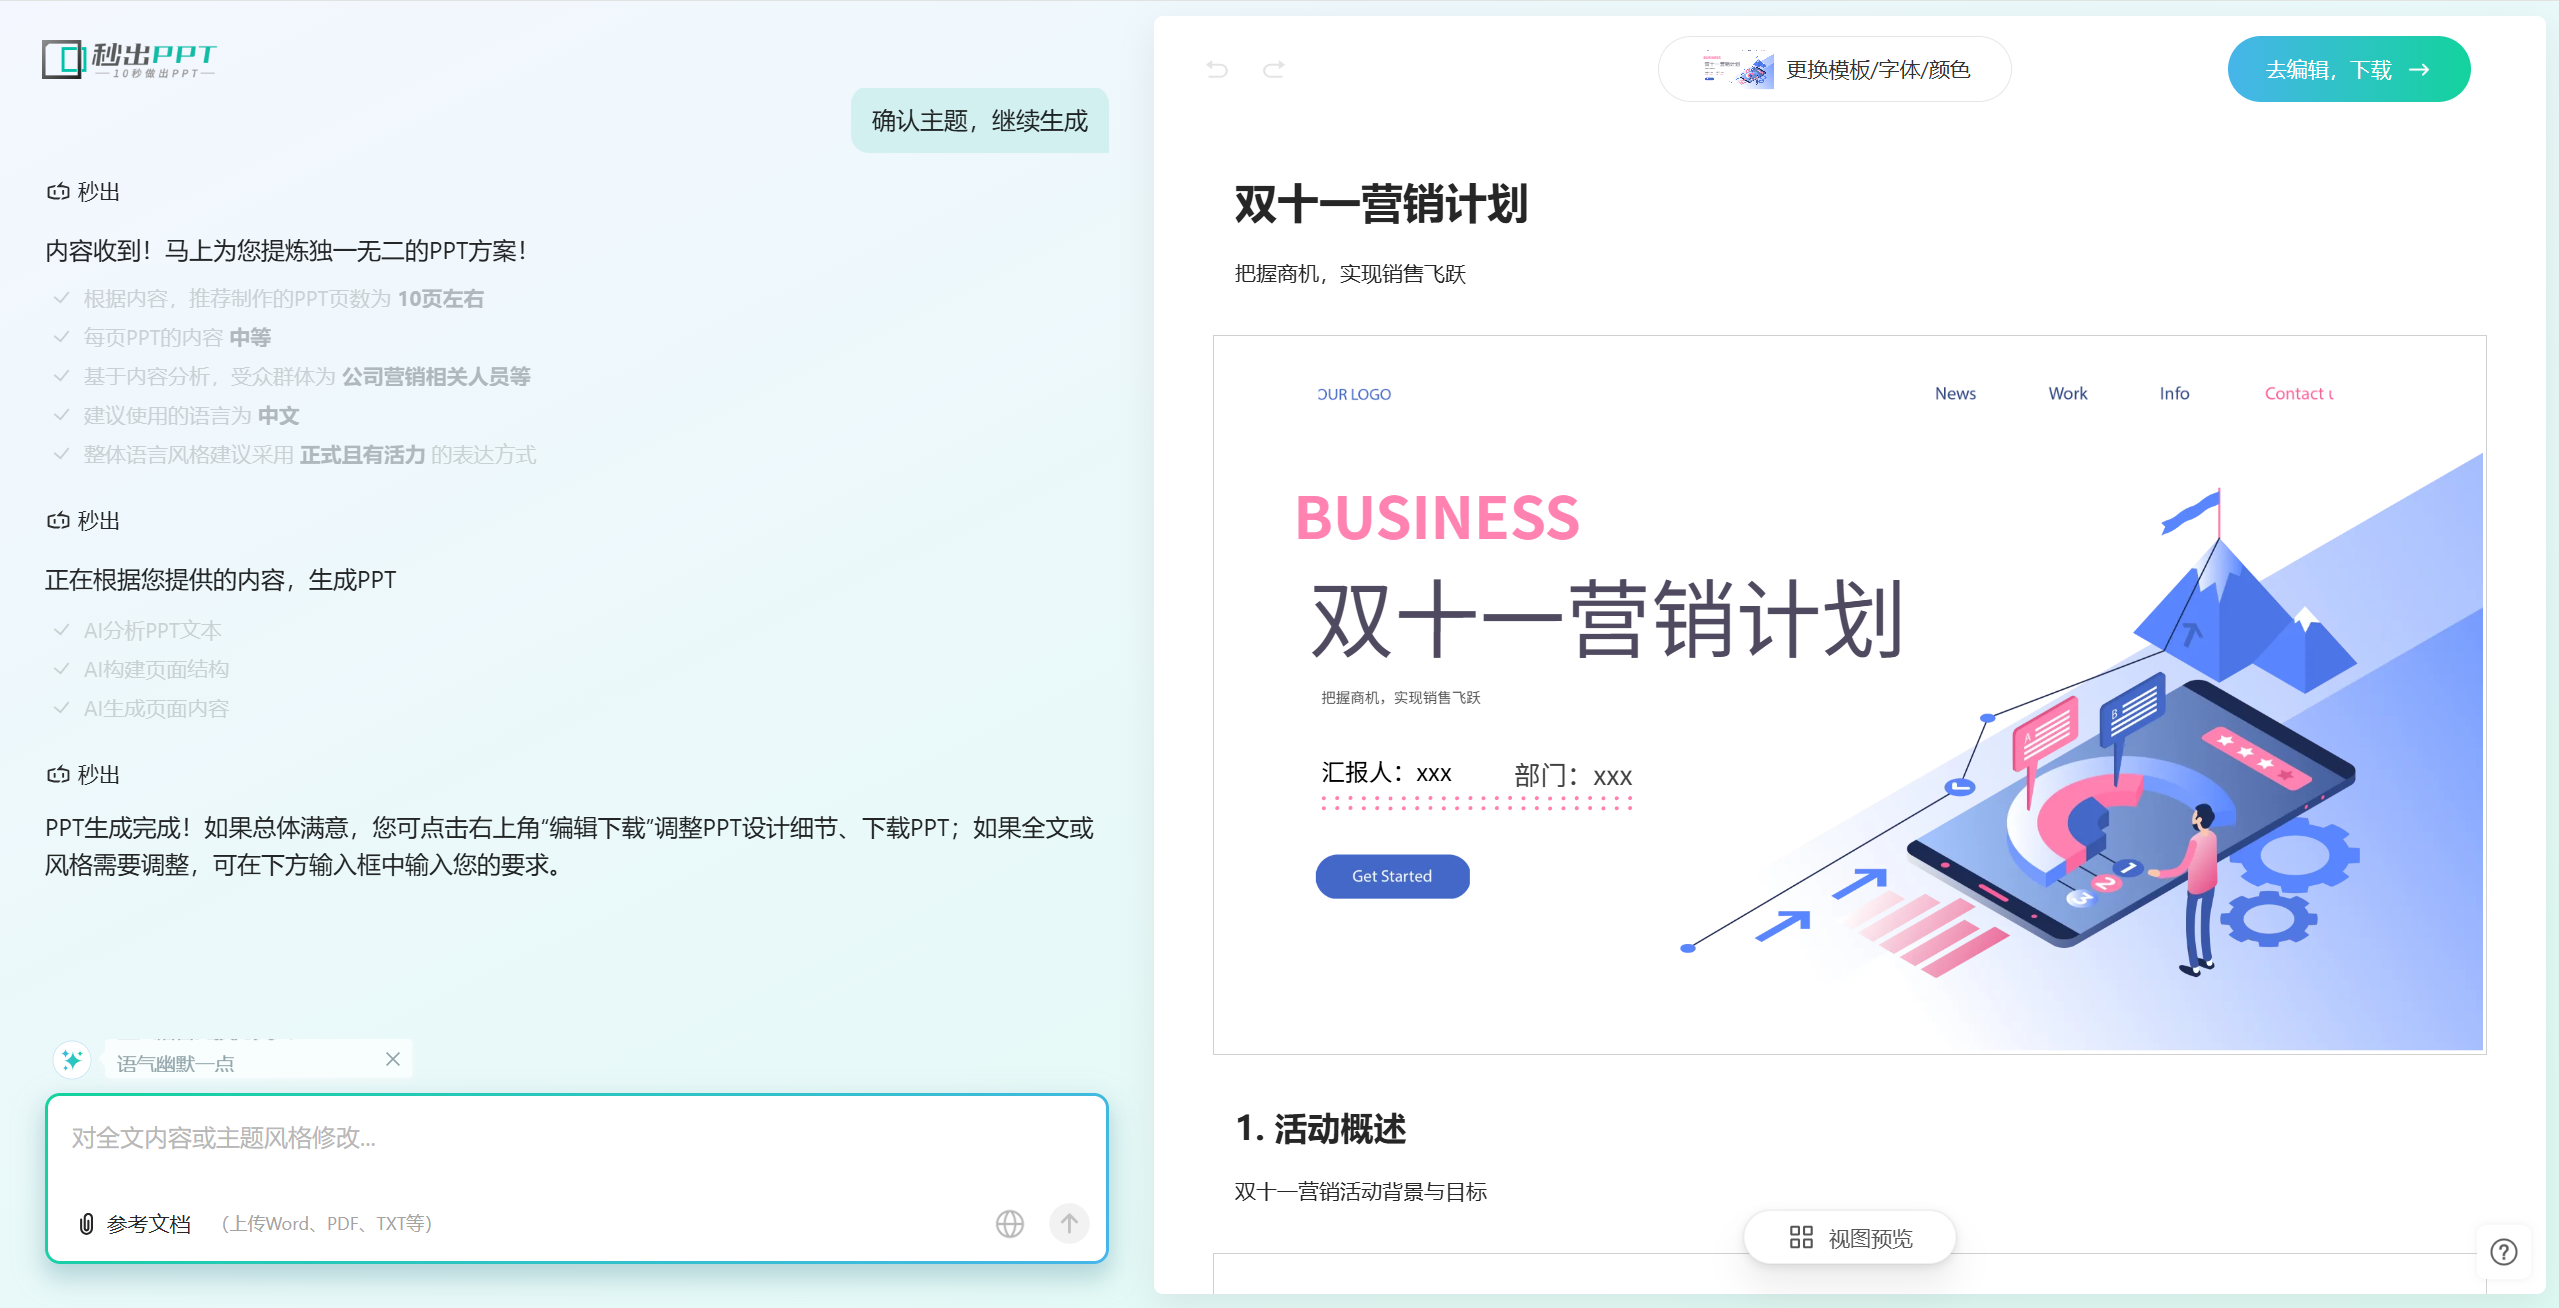The width and height of the screenshot is (2559, 1308).
Task: Open 视图预览 grid view
Action: pyautogui.click(x=1850, y=1238)
